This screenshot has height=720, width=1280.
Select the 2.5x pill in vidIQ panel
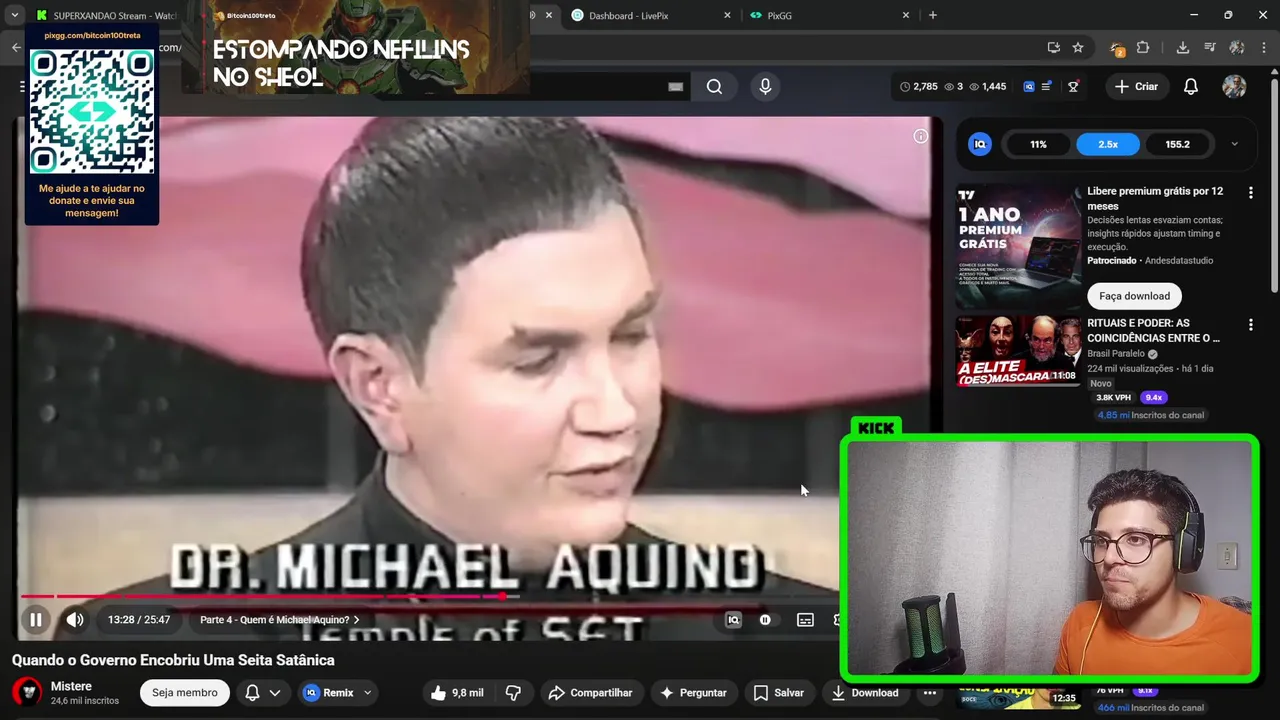coord(1108,144)
